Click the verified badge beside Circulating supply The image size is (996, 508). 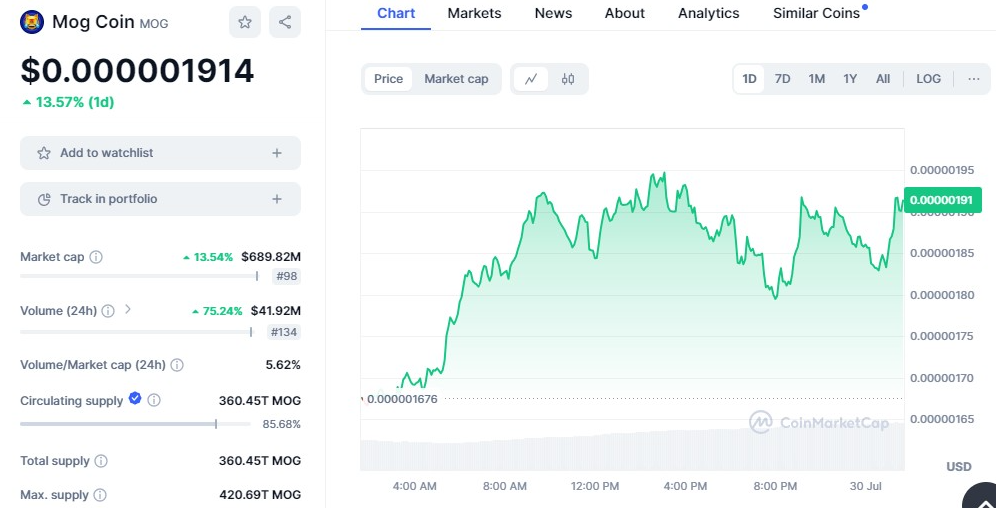[135, 398]
